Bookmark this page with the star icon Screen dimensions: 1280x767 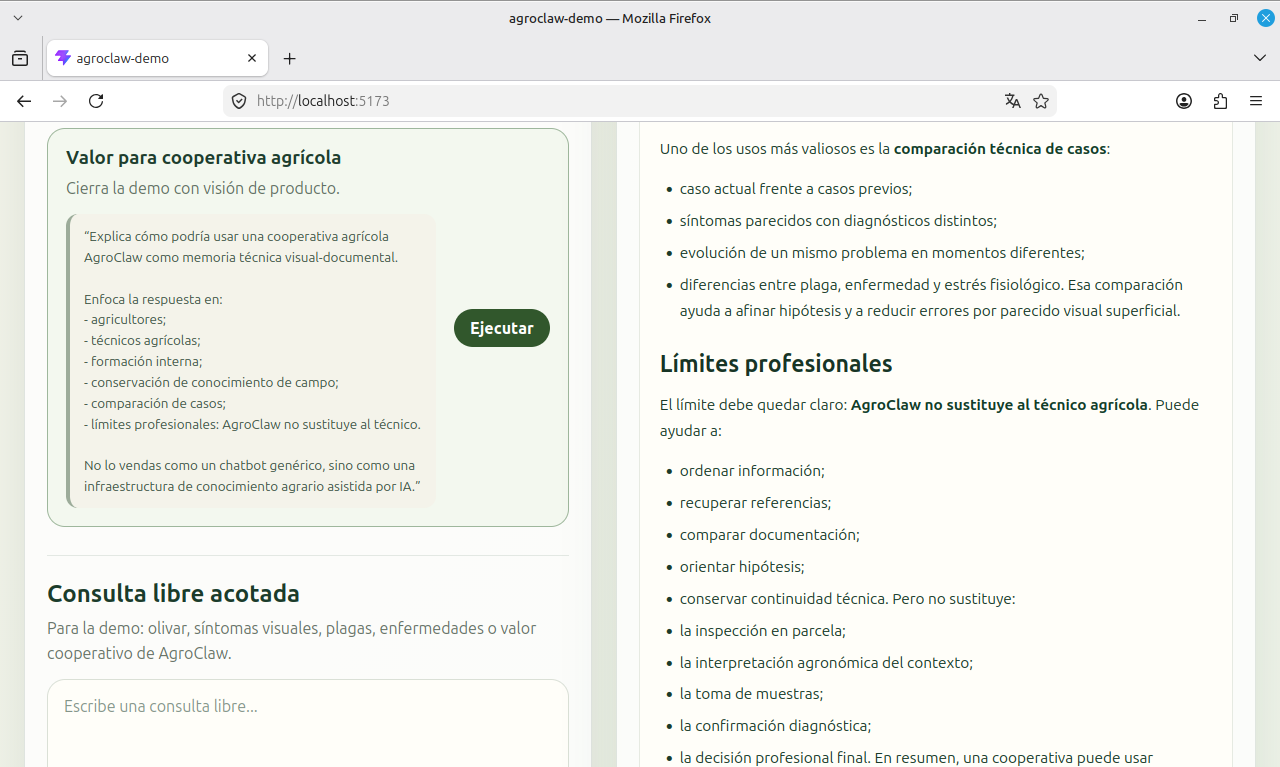pos(1041,101)
